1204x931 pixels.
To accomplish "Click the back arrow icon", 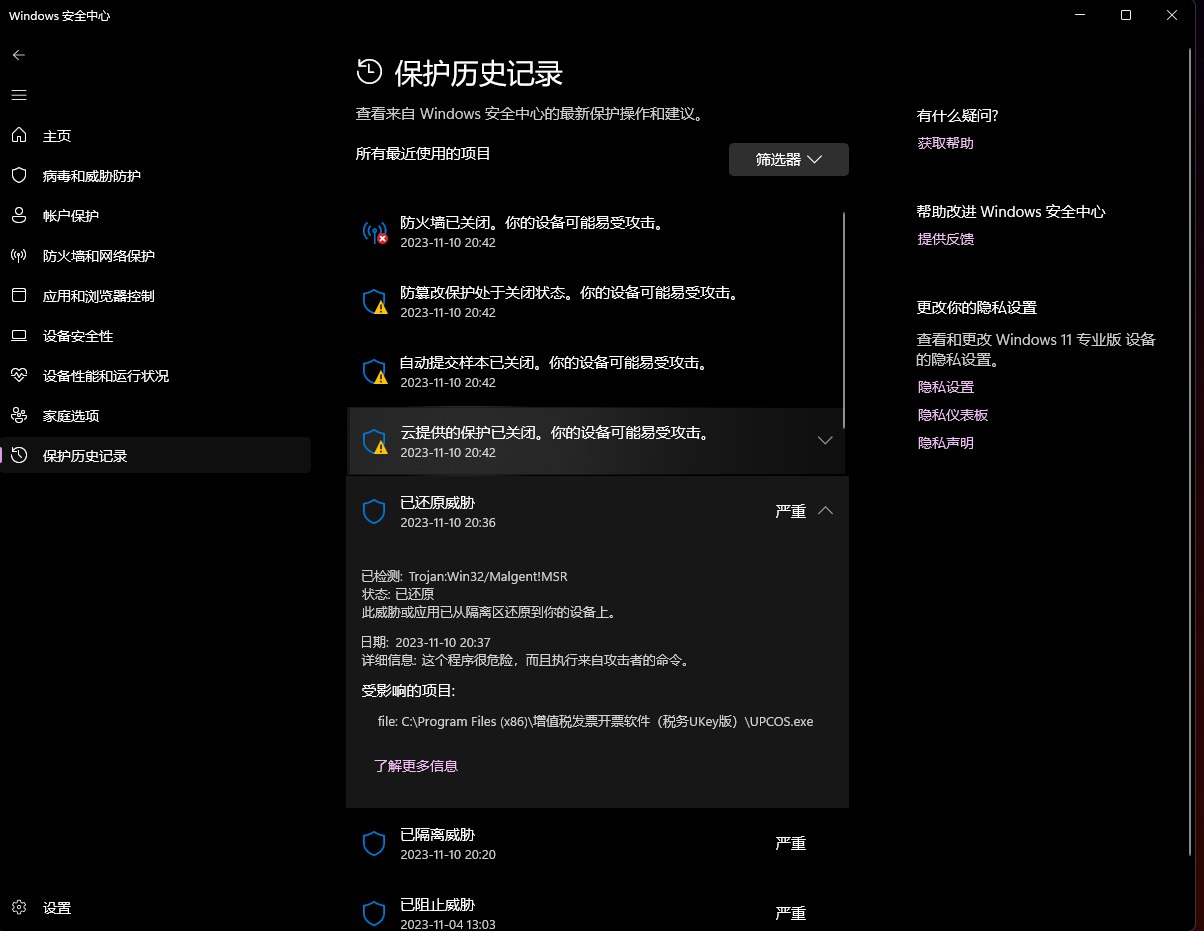I will (x=18, y=55).
